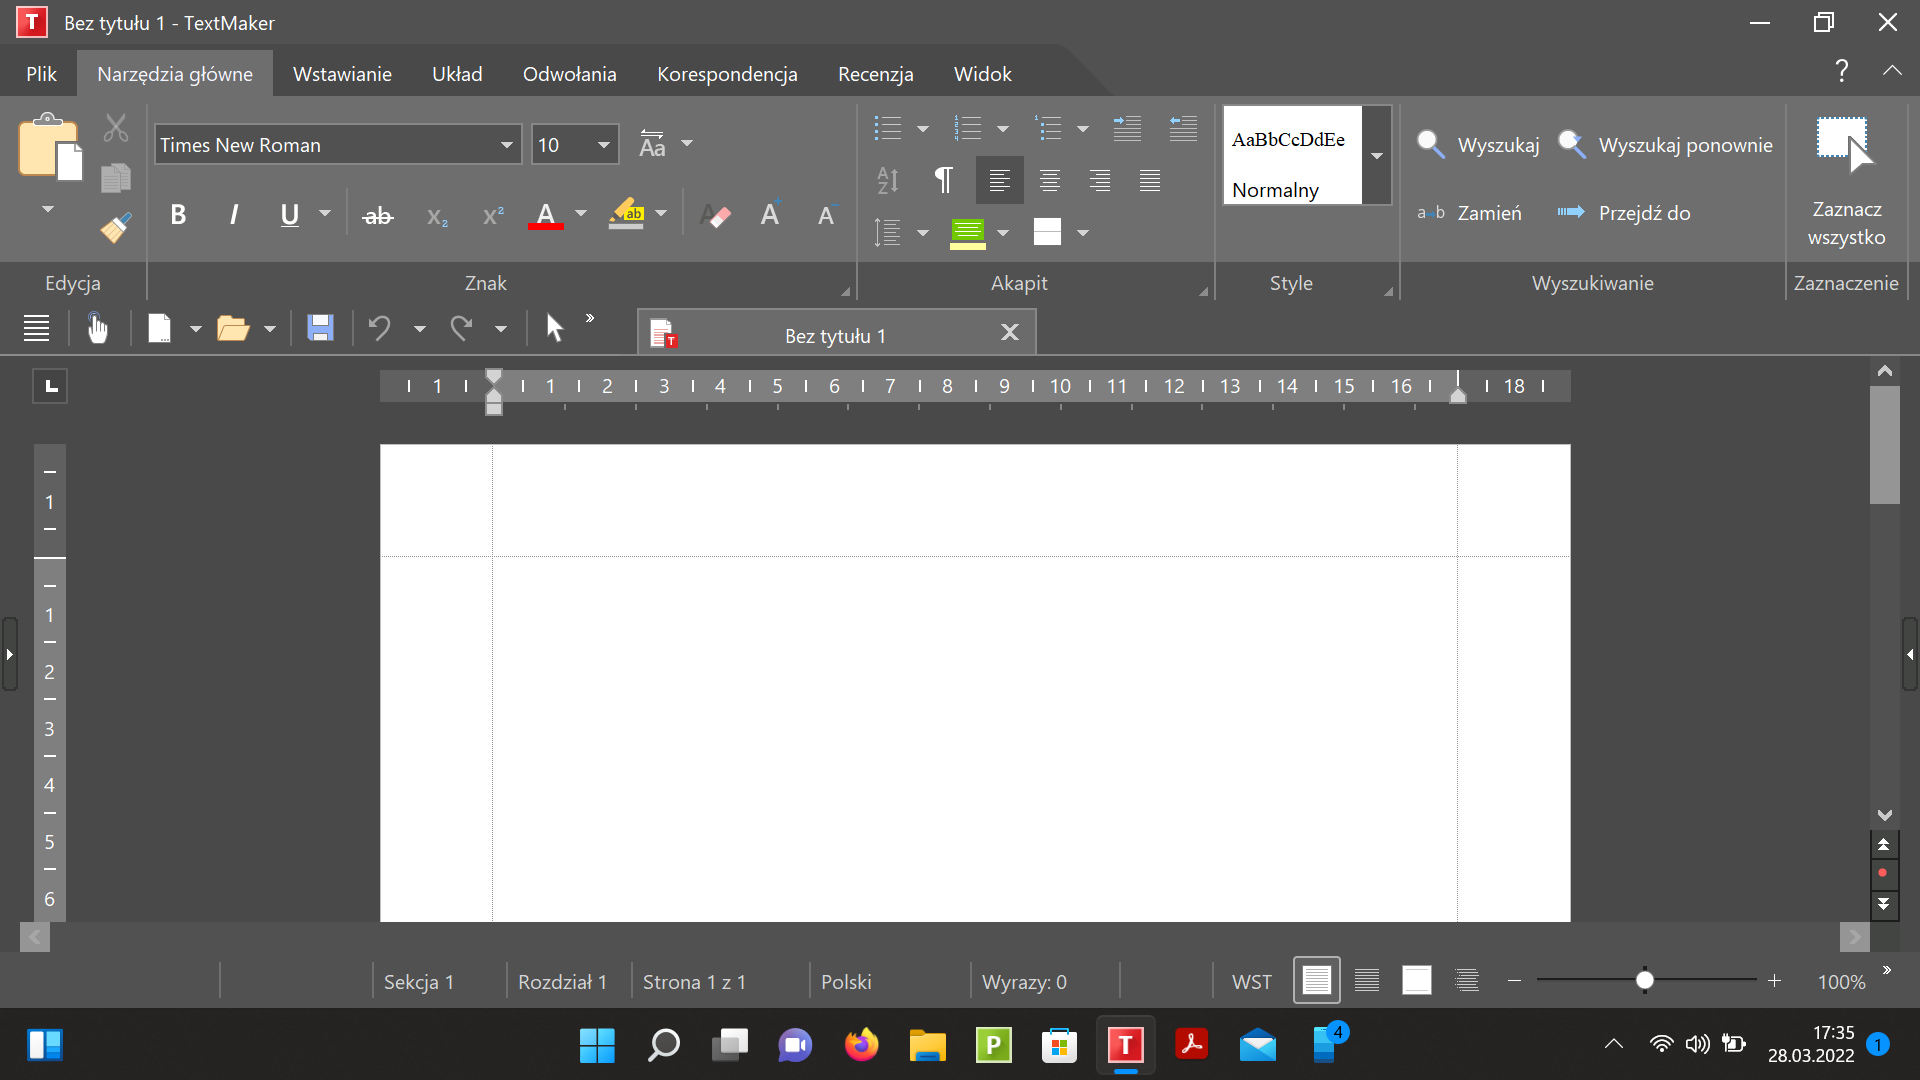Switch to the Wstawianie ribbon tab
The height and width of the screenshot is (1080, 1920).
[x=342, y=74]
